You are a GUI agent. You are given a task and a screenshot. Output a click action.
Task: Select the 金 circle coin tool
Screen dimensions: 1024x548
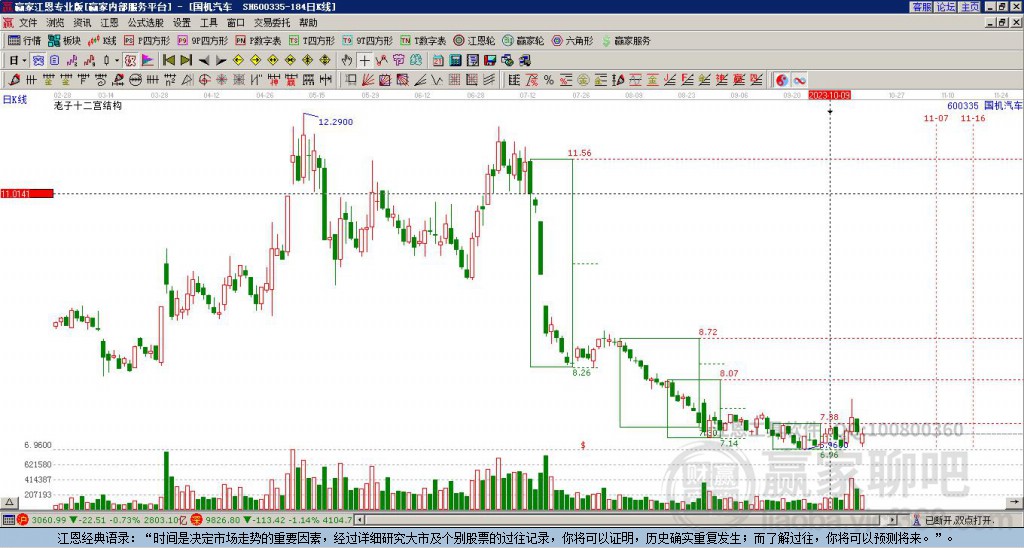583,80
